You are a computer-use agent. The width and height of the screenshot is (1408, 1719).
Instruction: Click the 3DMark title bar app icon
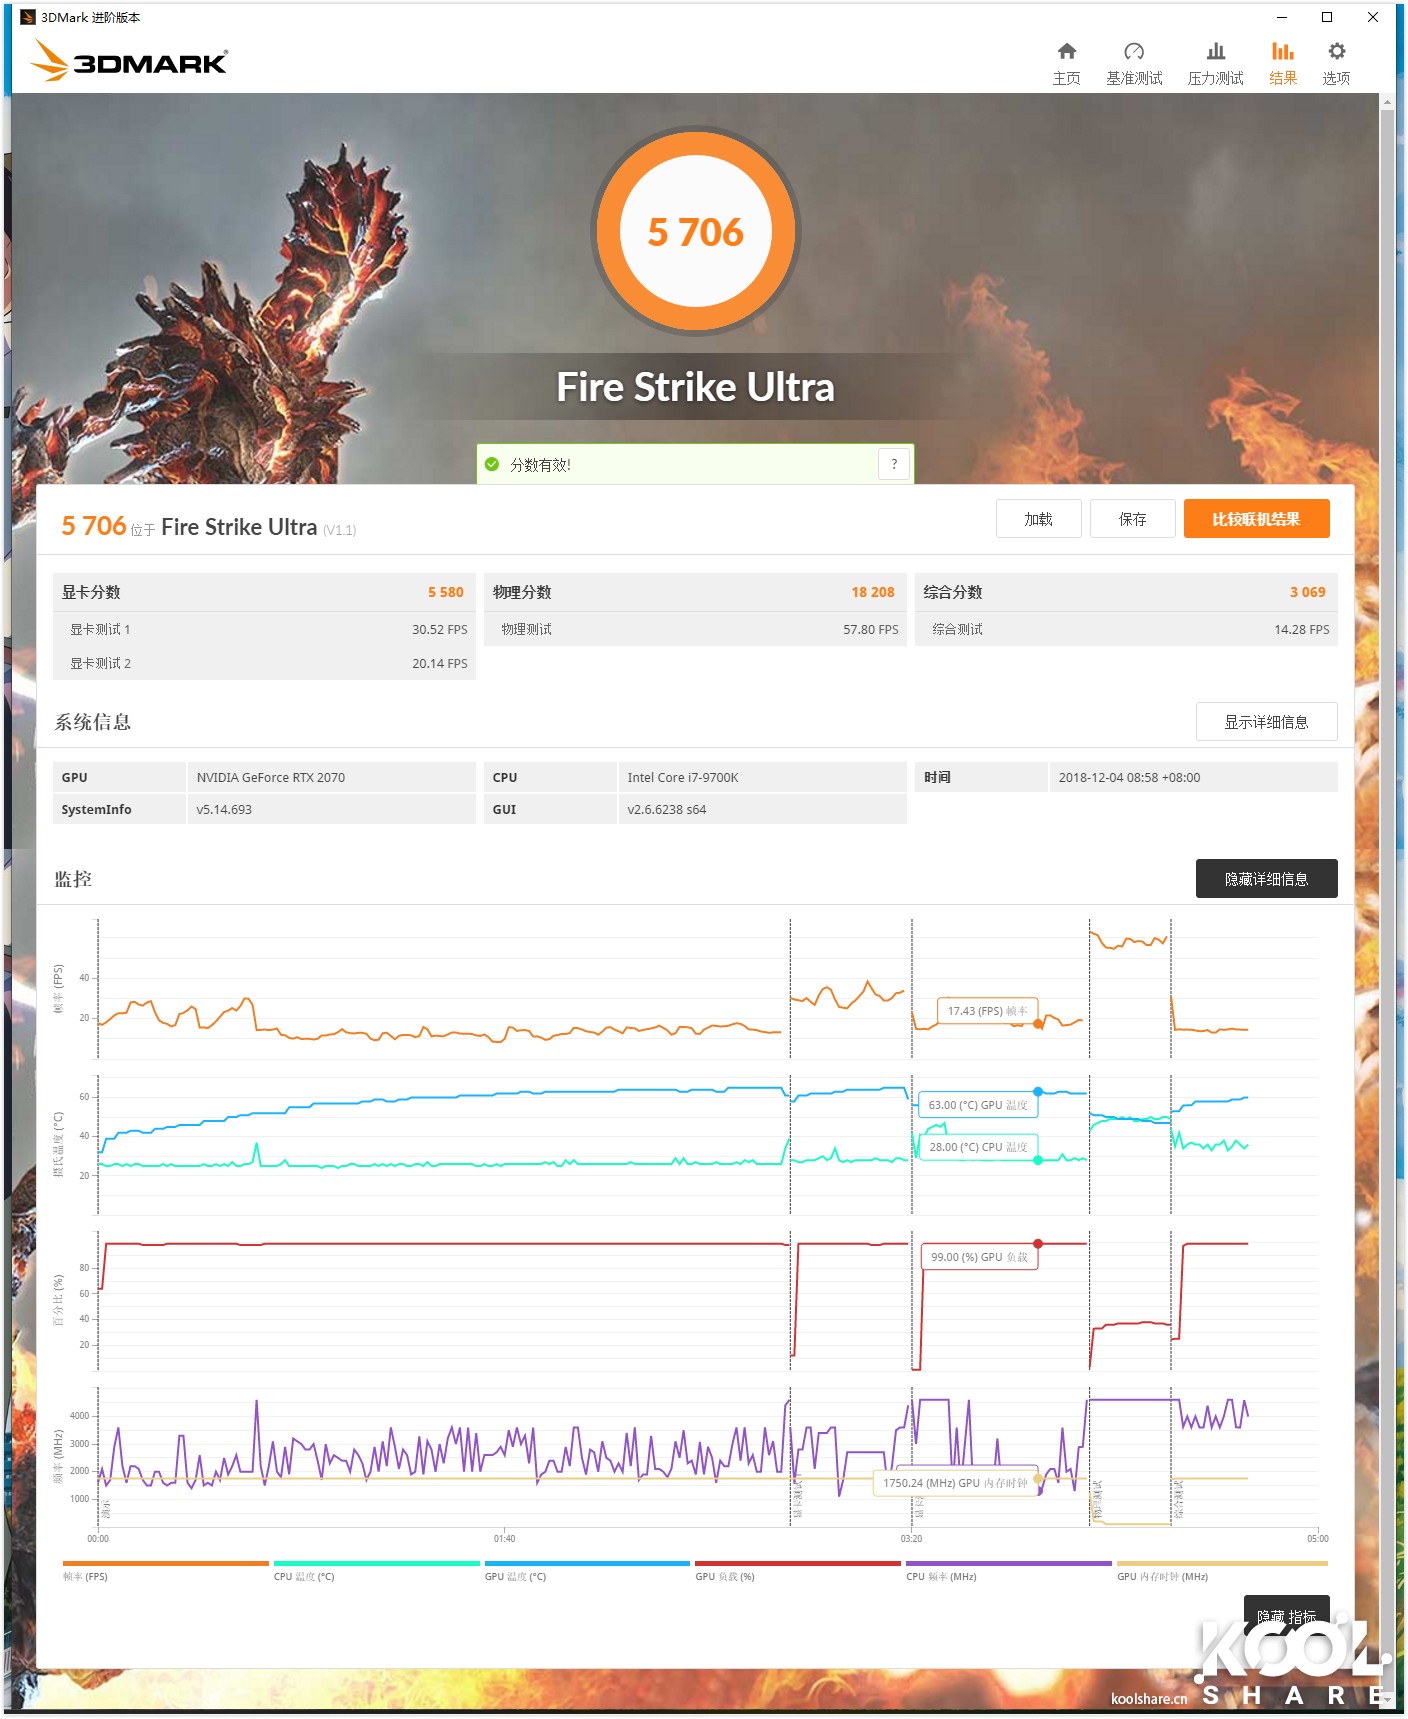point(27,17)
